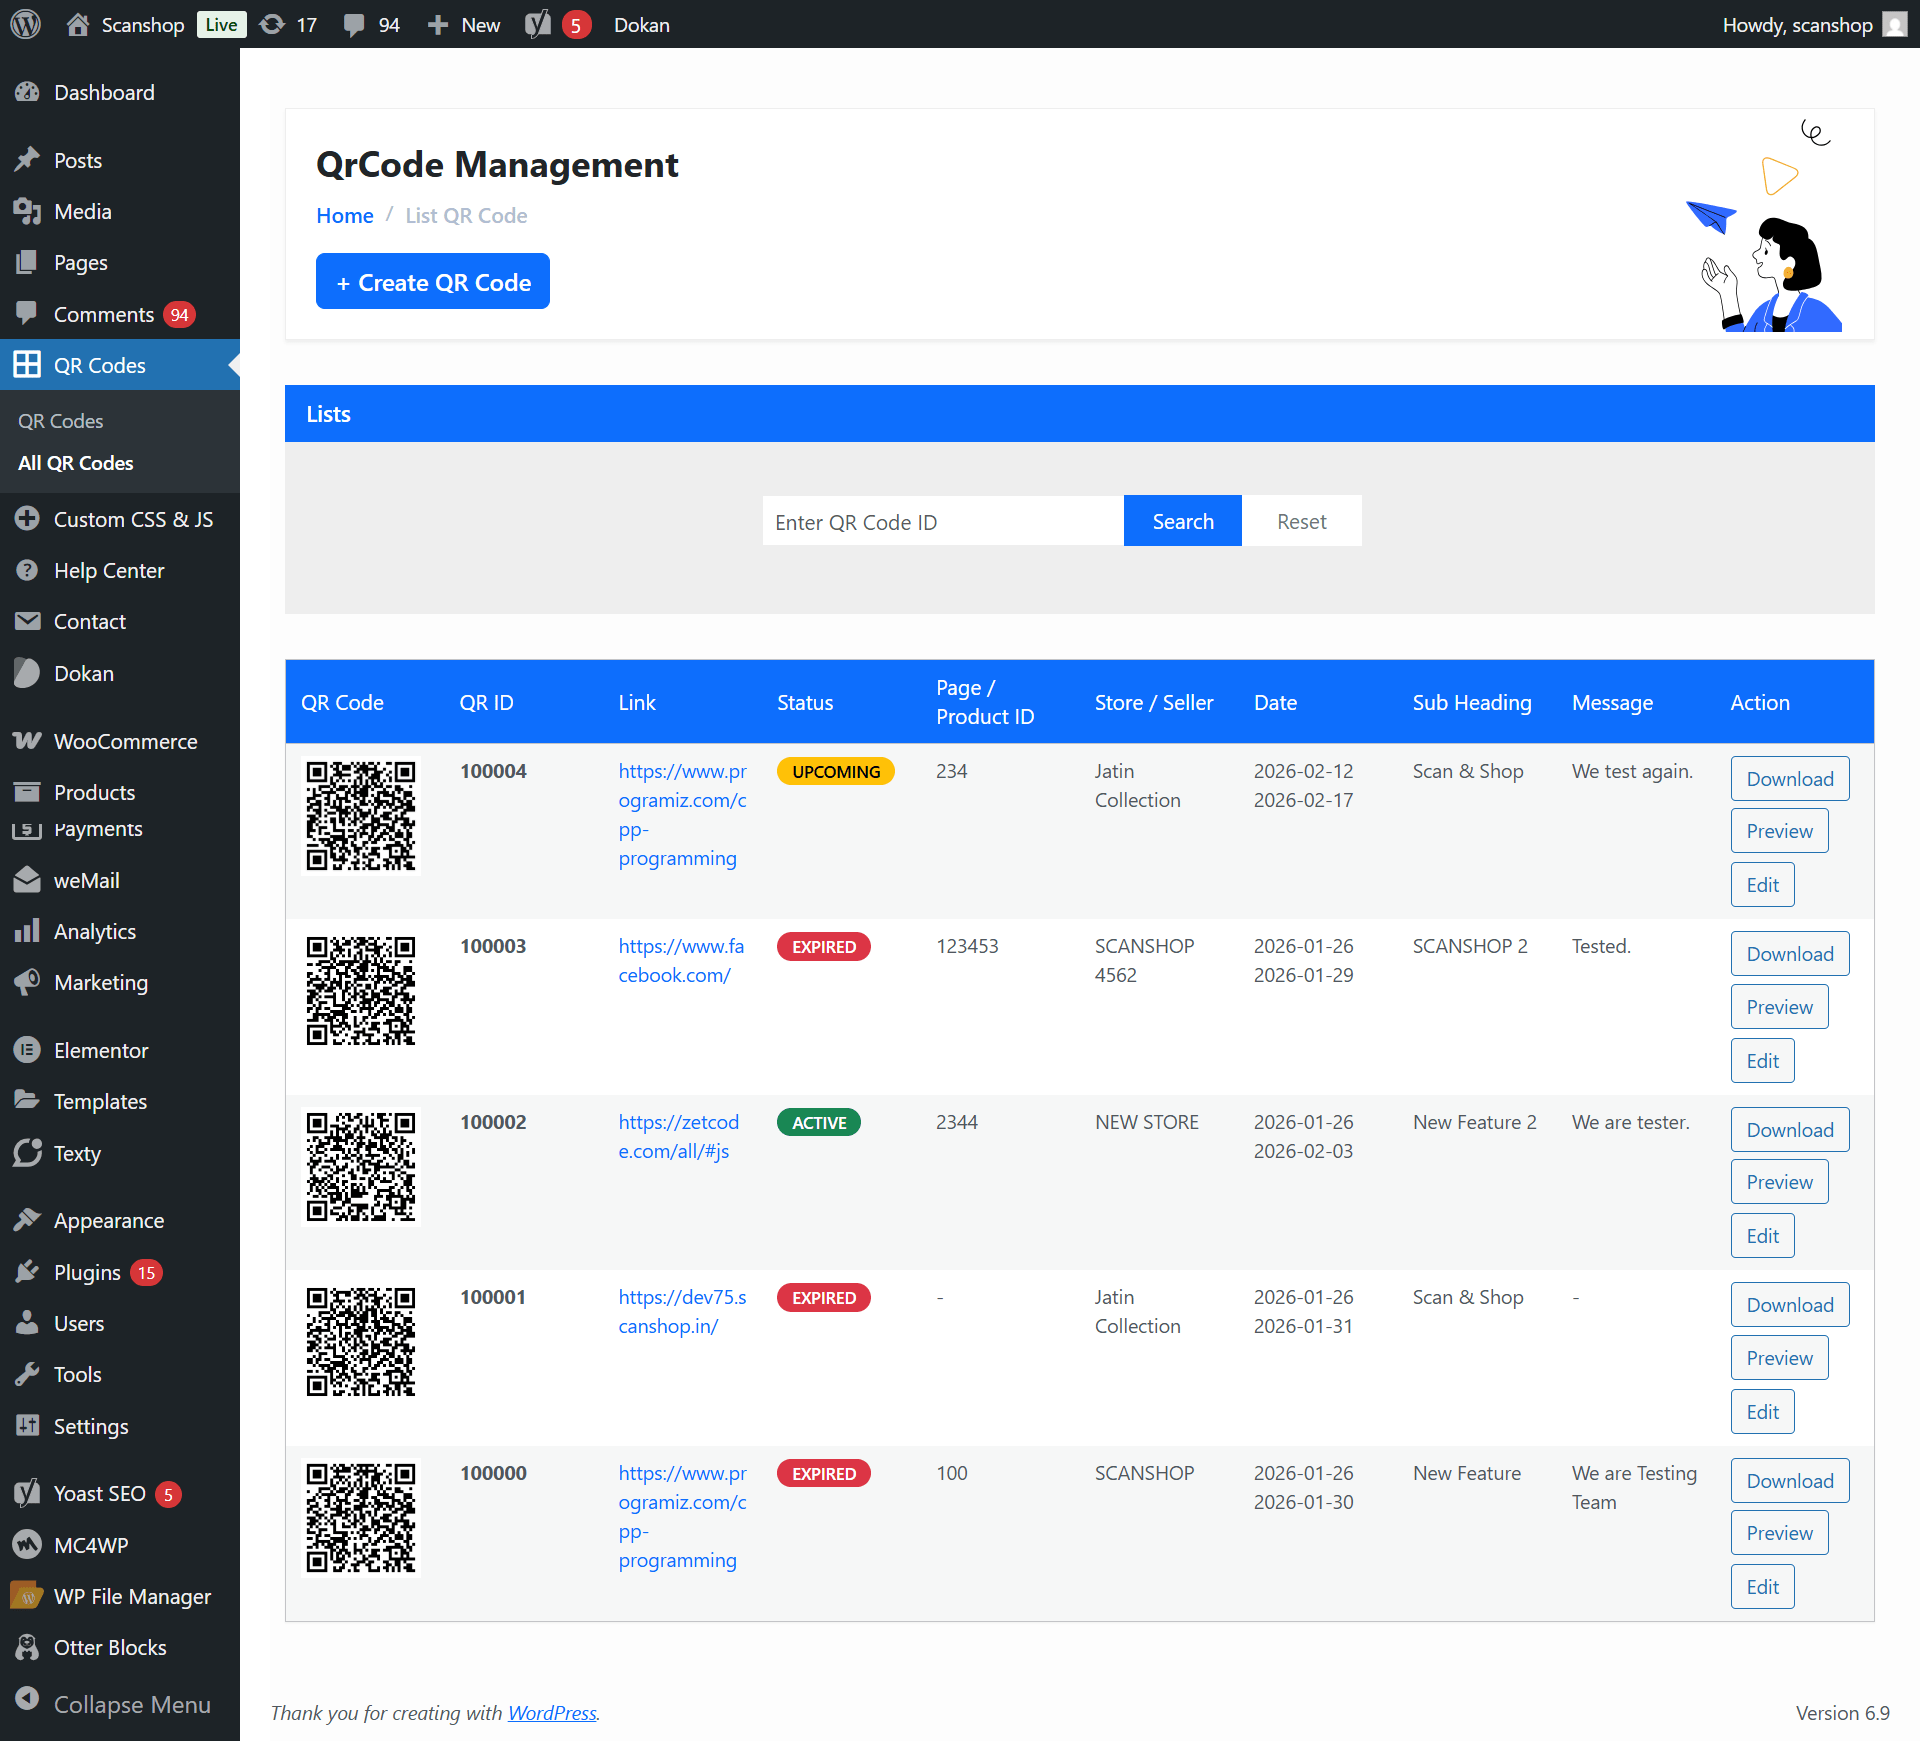Viewport: 1920px width, 1741px height.
Task: Click the comments bubble icon in the toolbar
Action: pos(354,24)
